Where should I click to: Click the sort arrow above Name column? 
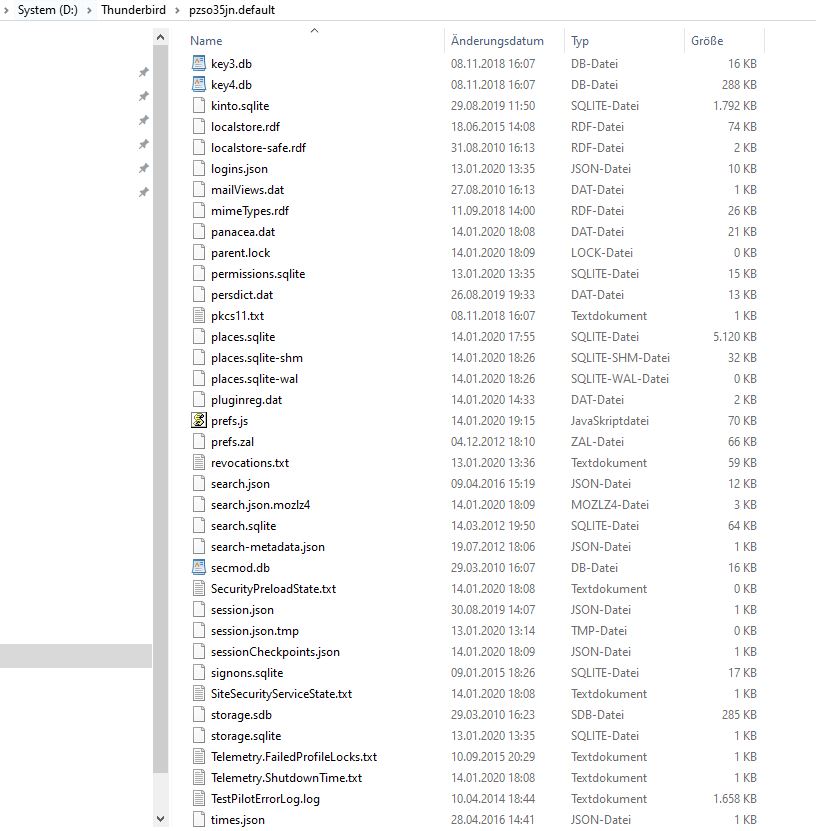pos(314,30)
